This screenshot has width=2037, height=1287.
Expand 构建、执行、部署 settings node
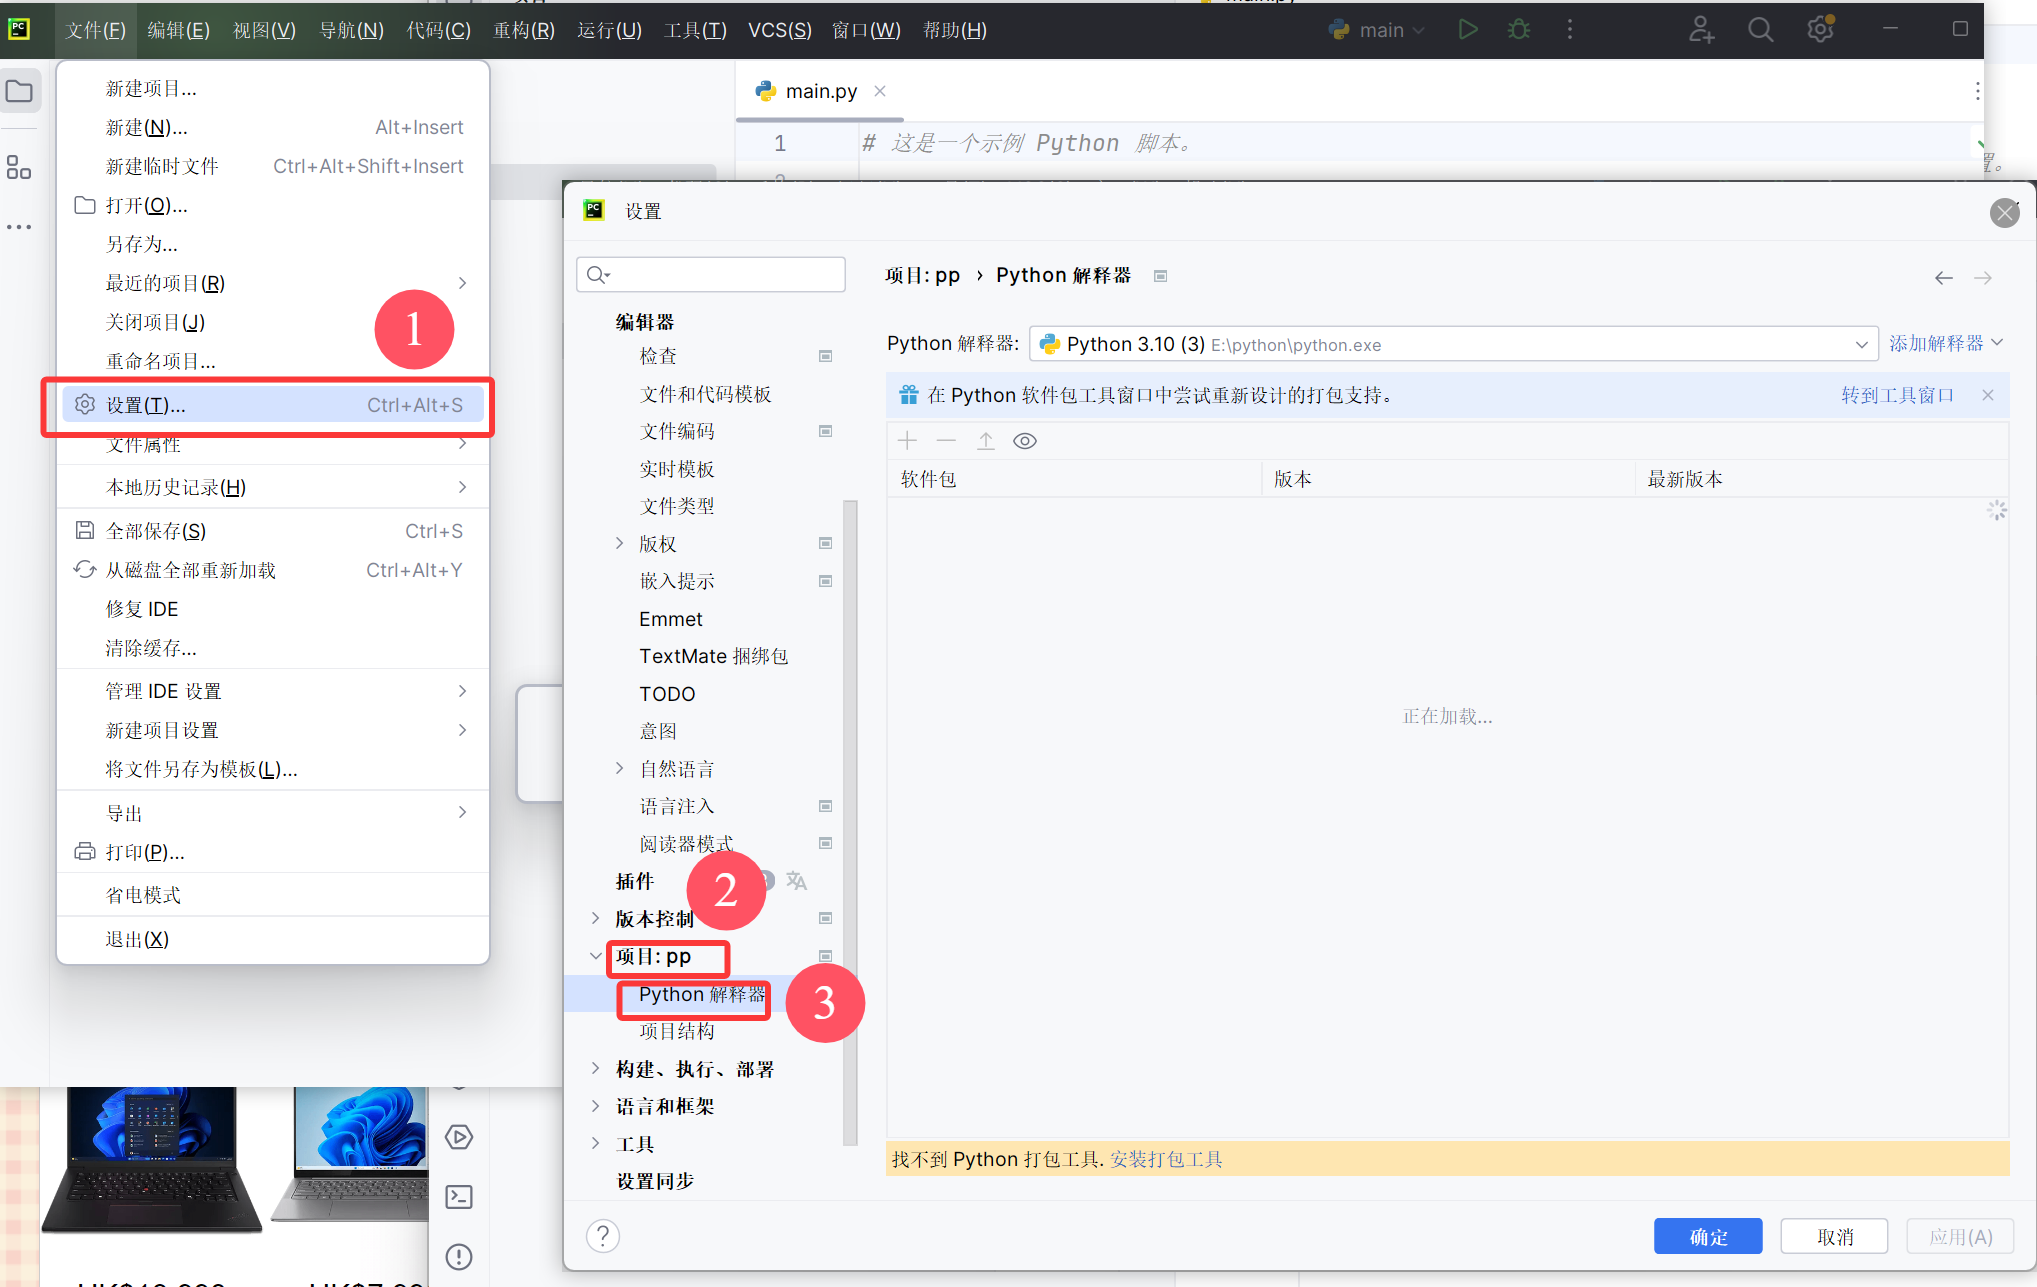tap(596, 1068)
